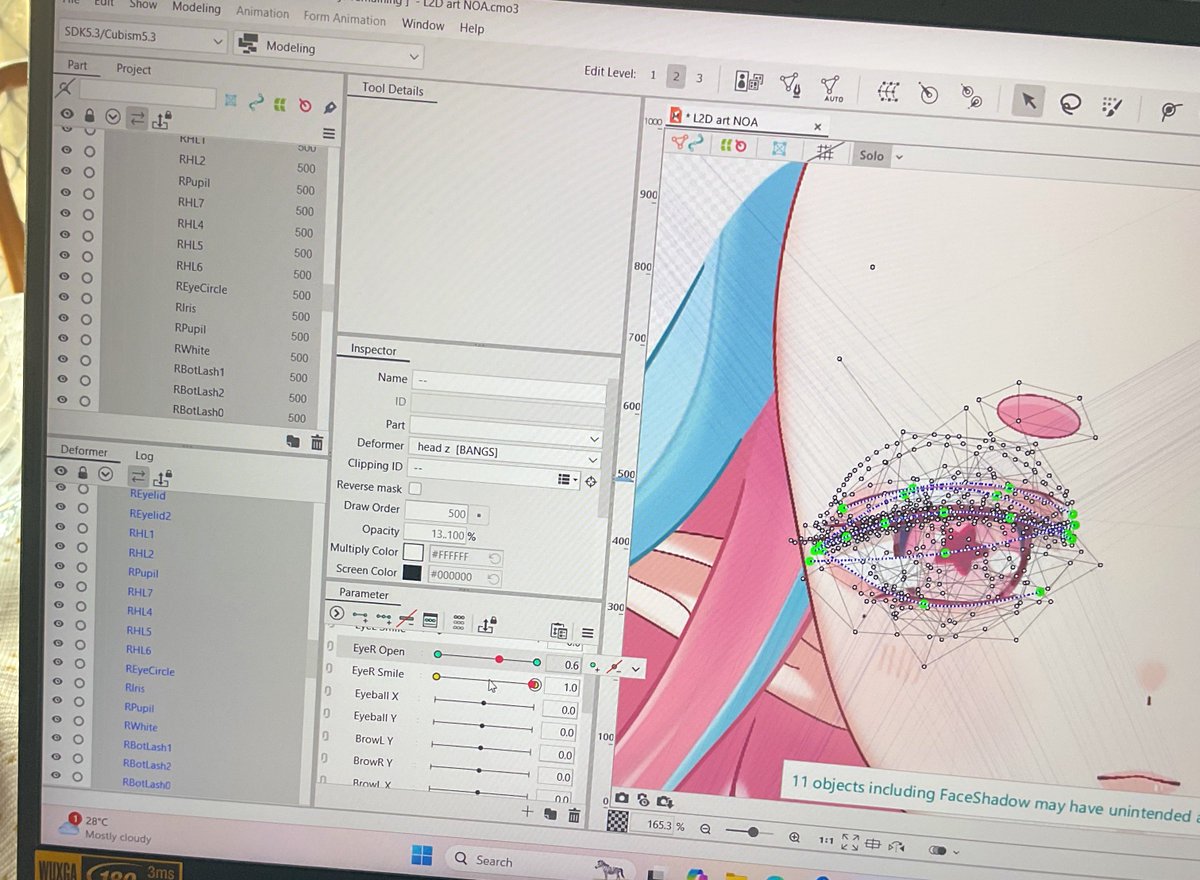
Task: Toggle the grid icon in canvas toolbar
Action: 824,151
